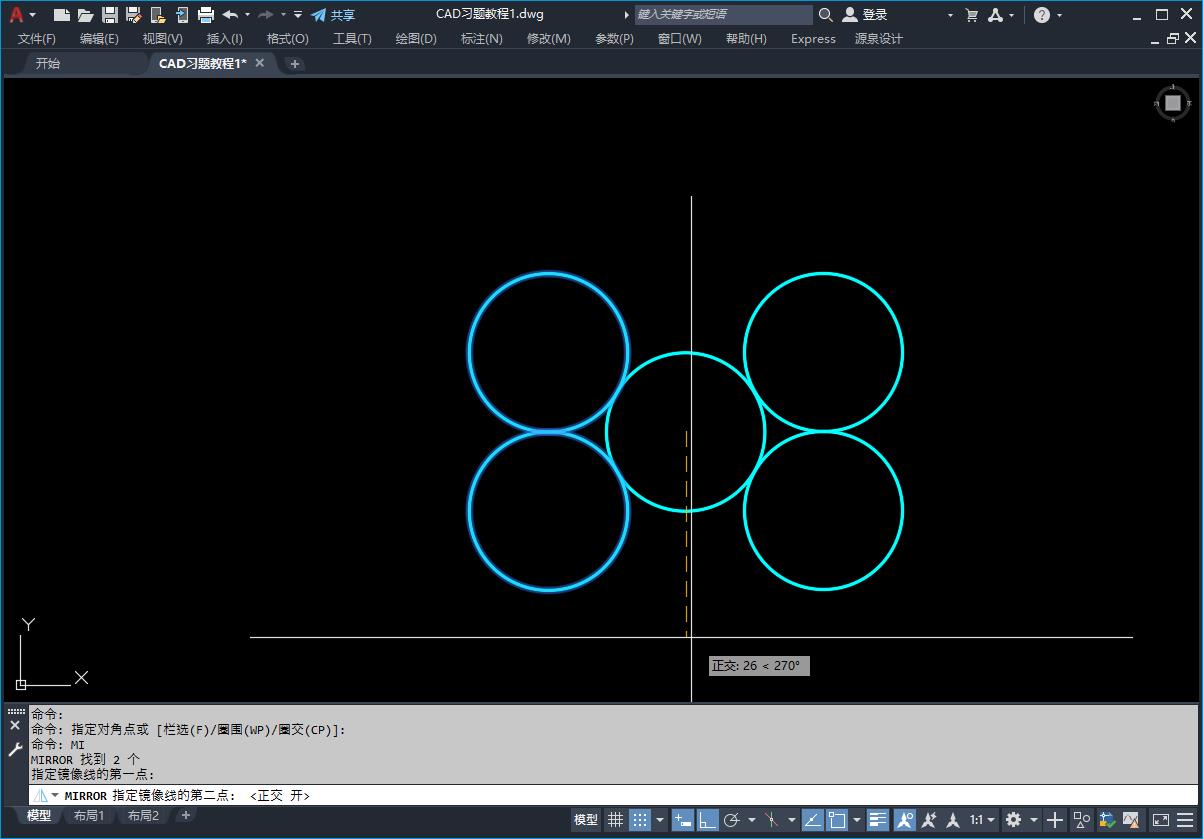The image size is (1203, 839).
Task: Plot the drawing using printer icon
Action: (206, 15)
